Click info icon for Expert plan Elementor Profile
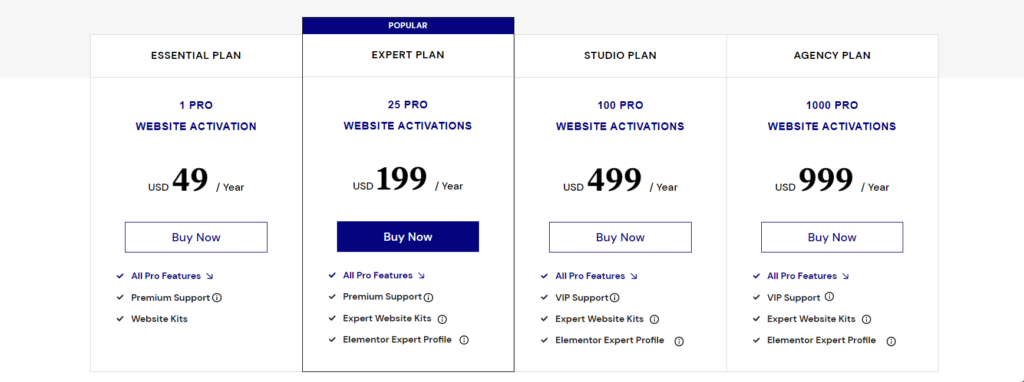The height and width of the screenshot is (382, 1024). pos(464,340)
